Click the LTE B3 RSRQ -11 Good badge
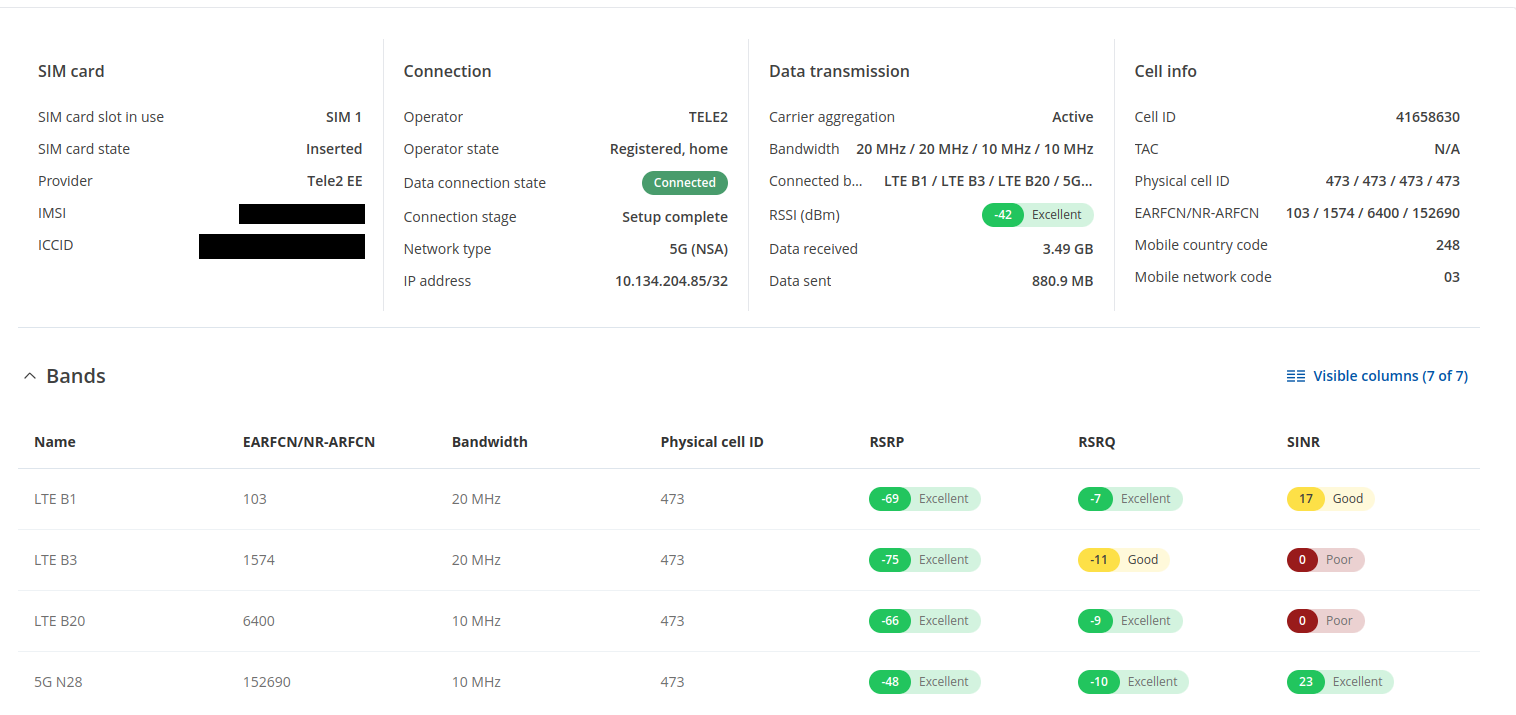 coord(1124,560)
